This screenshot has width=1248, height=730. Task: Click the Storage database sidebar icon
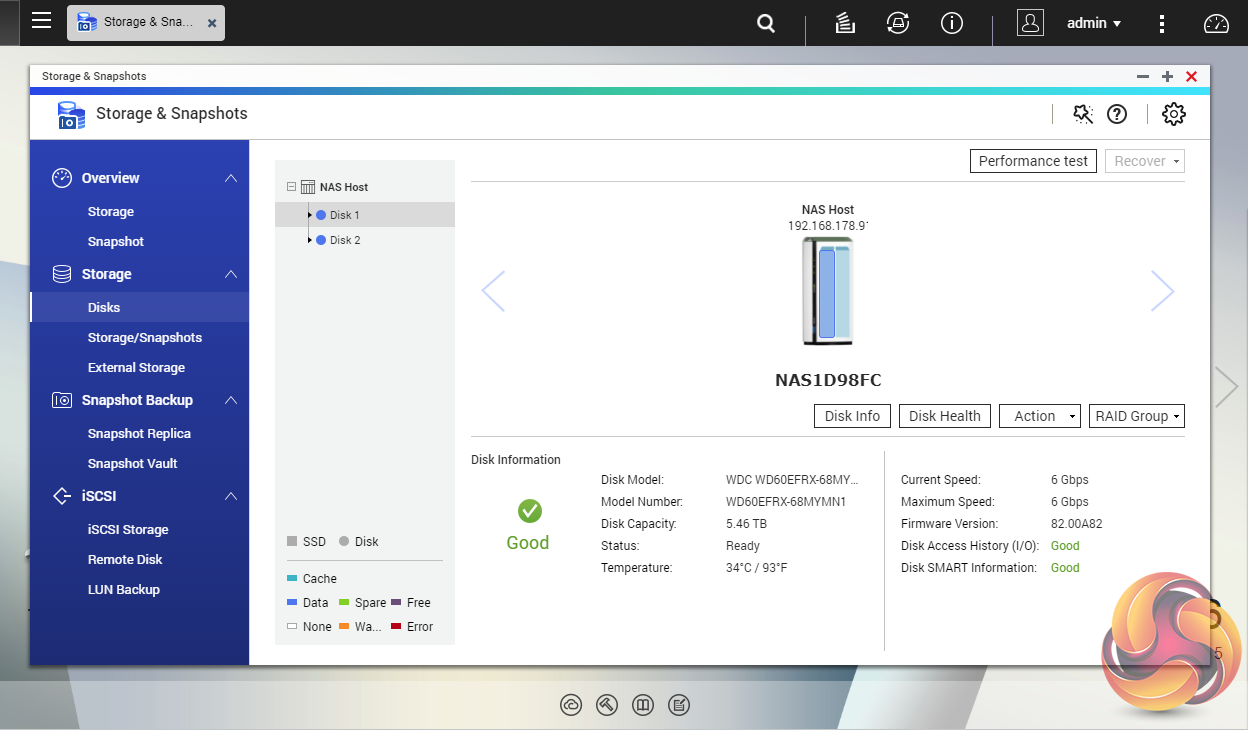tap(62, 274)
